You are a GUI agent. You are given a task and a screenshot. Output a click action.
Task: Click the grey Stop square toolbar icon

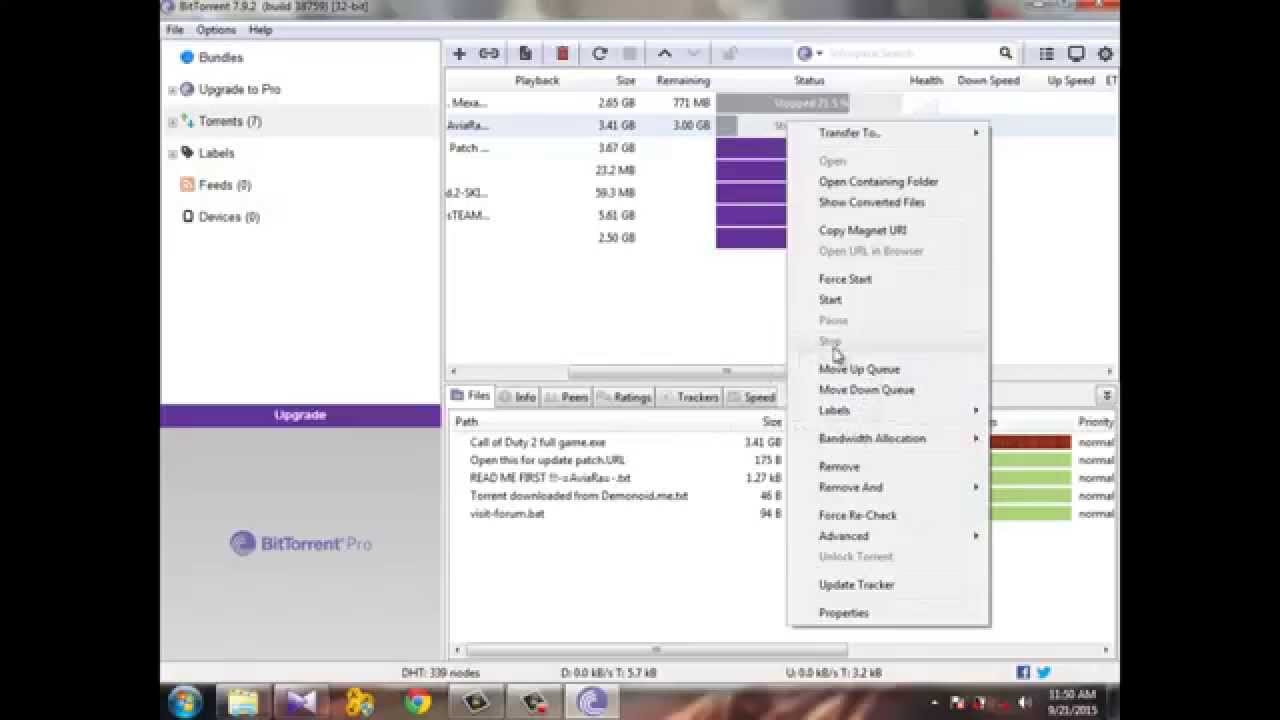(x=630, y=54)
